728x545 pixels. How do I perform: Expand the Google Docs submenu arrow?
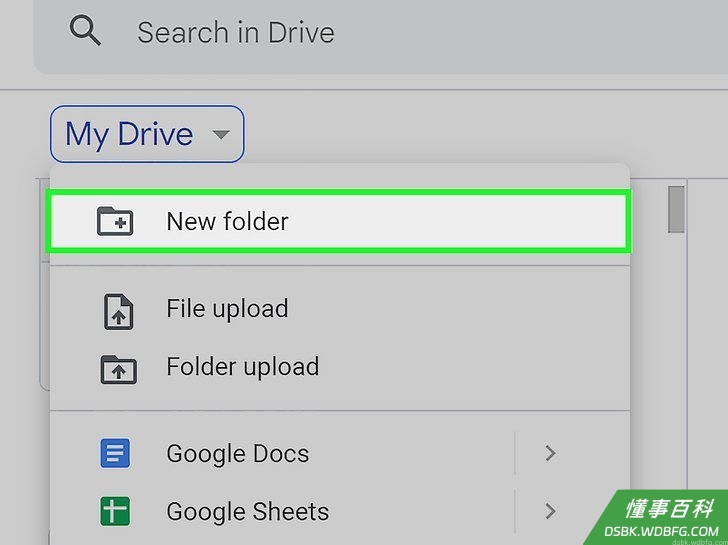(551, 454)
